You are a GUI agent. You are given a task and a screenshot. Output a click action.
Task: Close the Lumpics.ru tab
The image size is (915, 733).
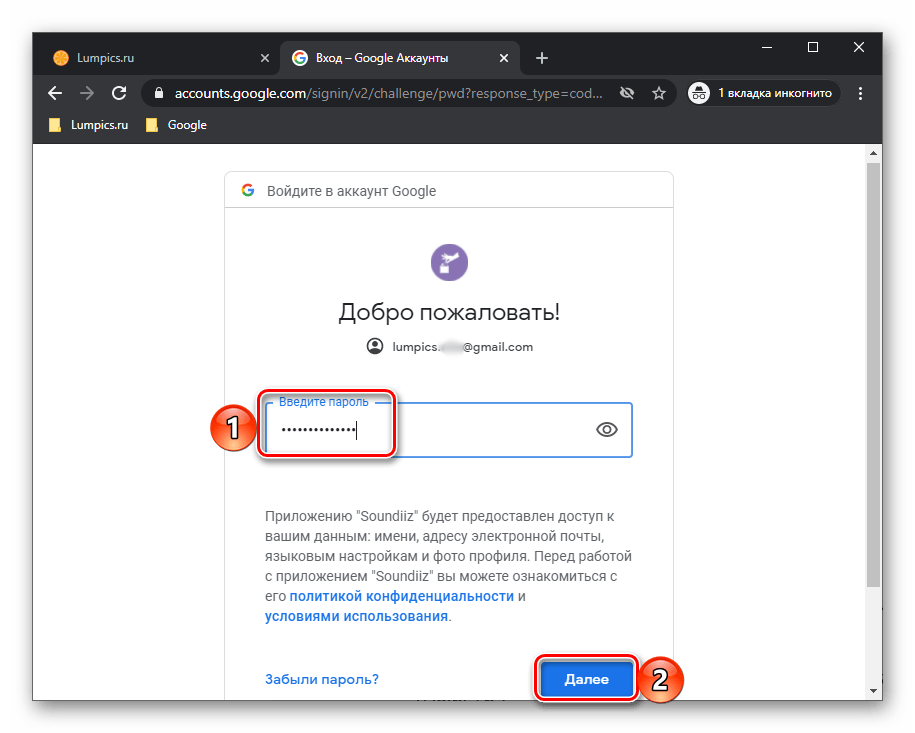(x=264, y=58)
